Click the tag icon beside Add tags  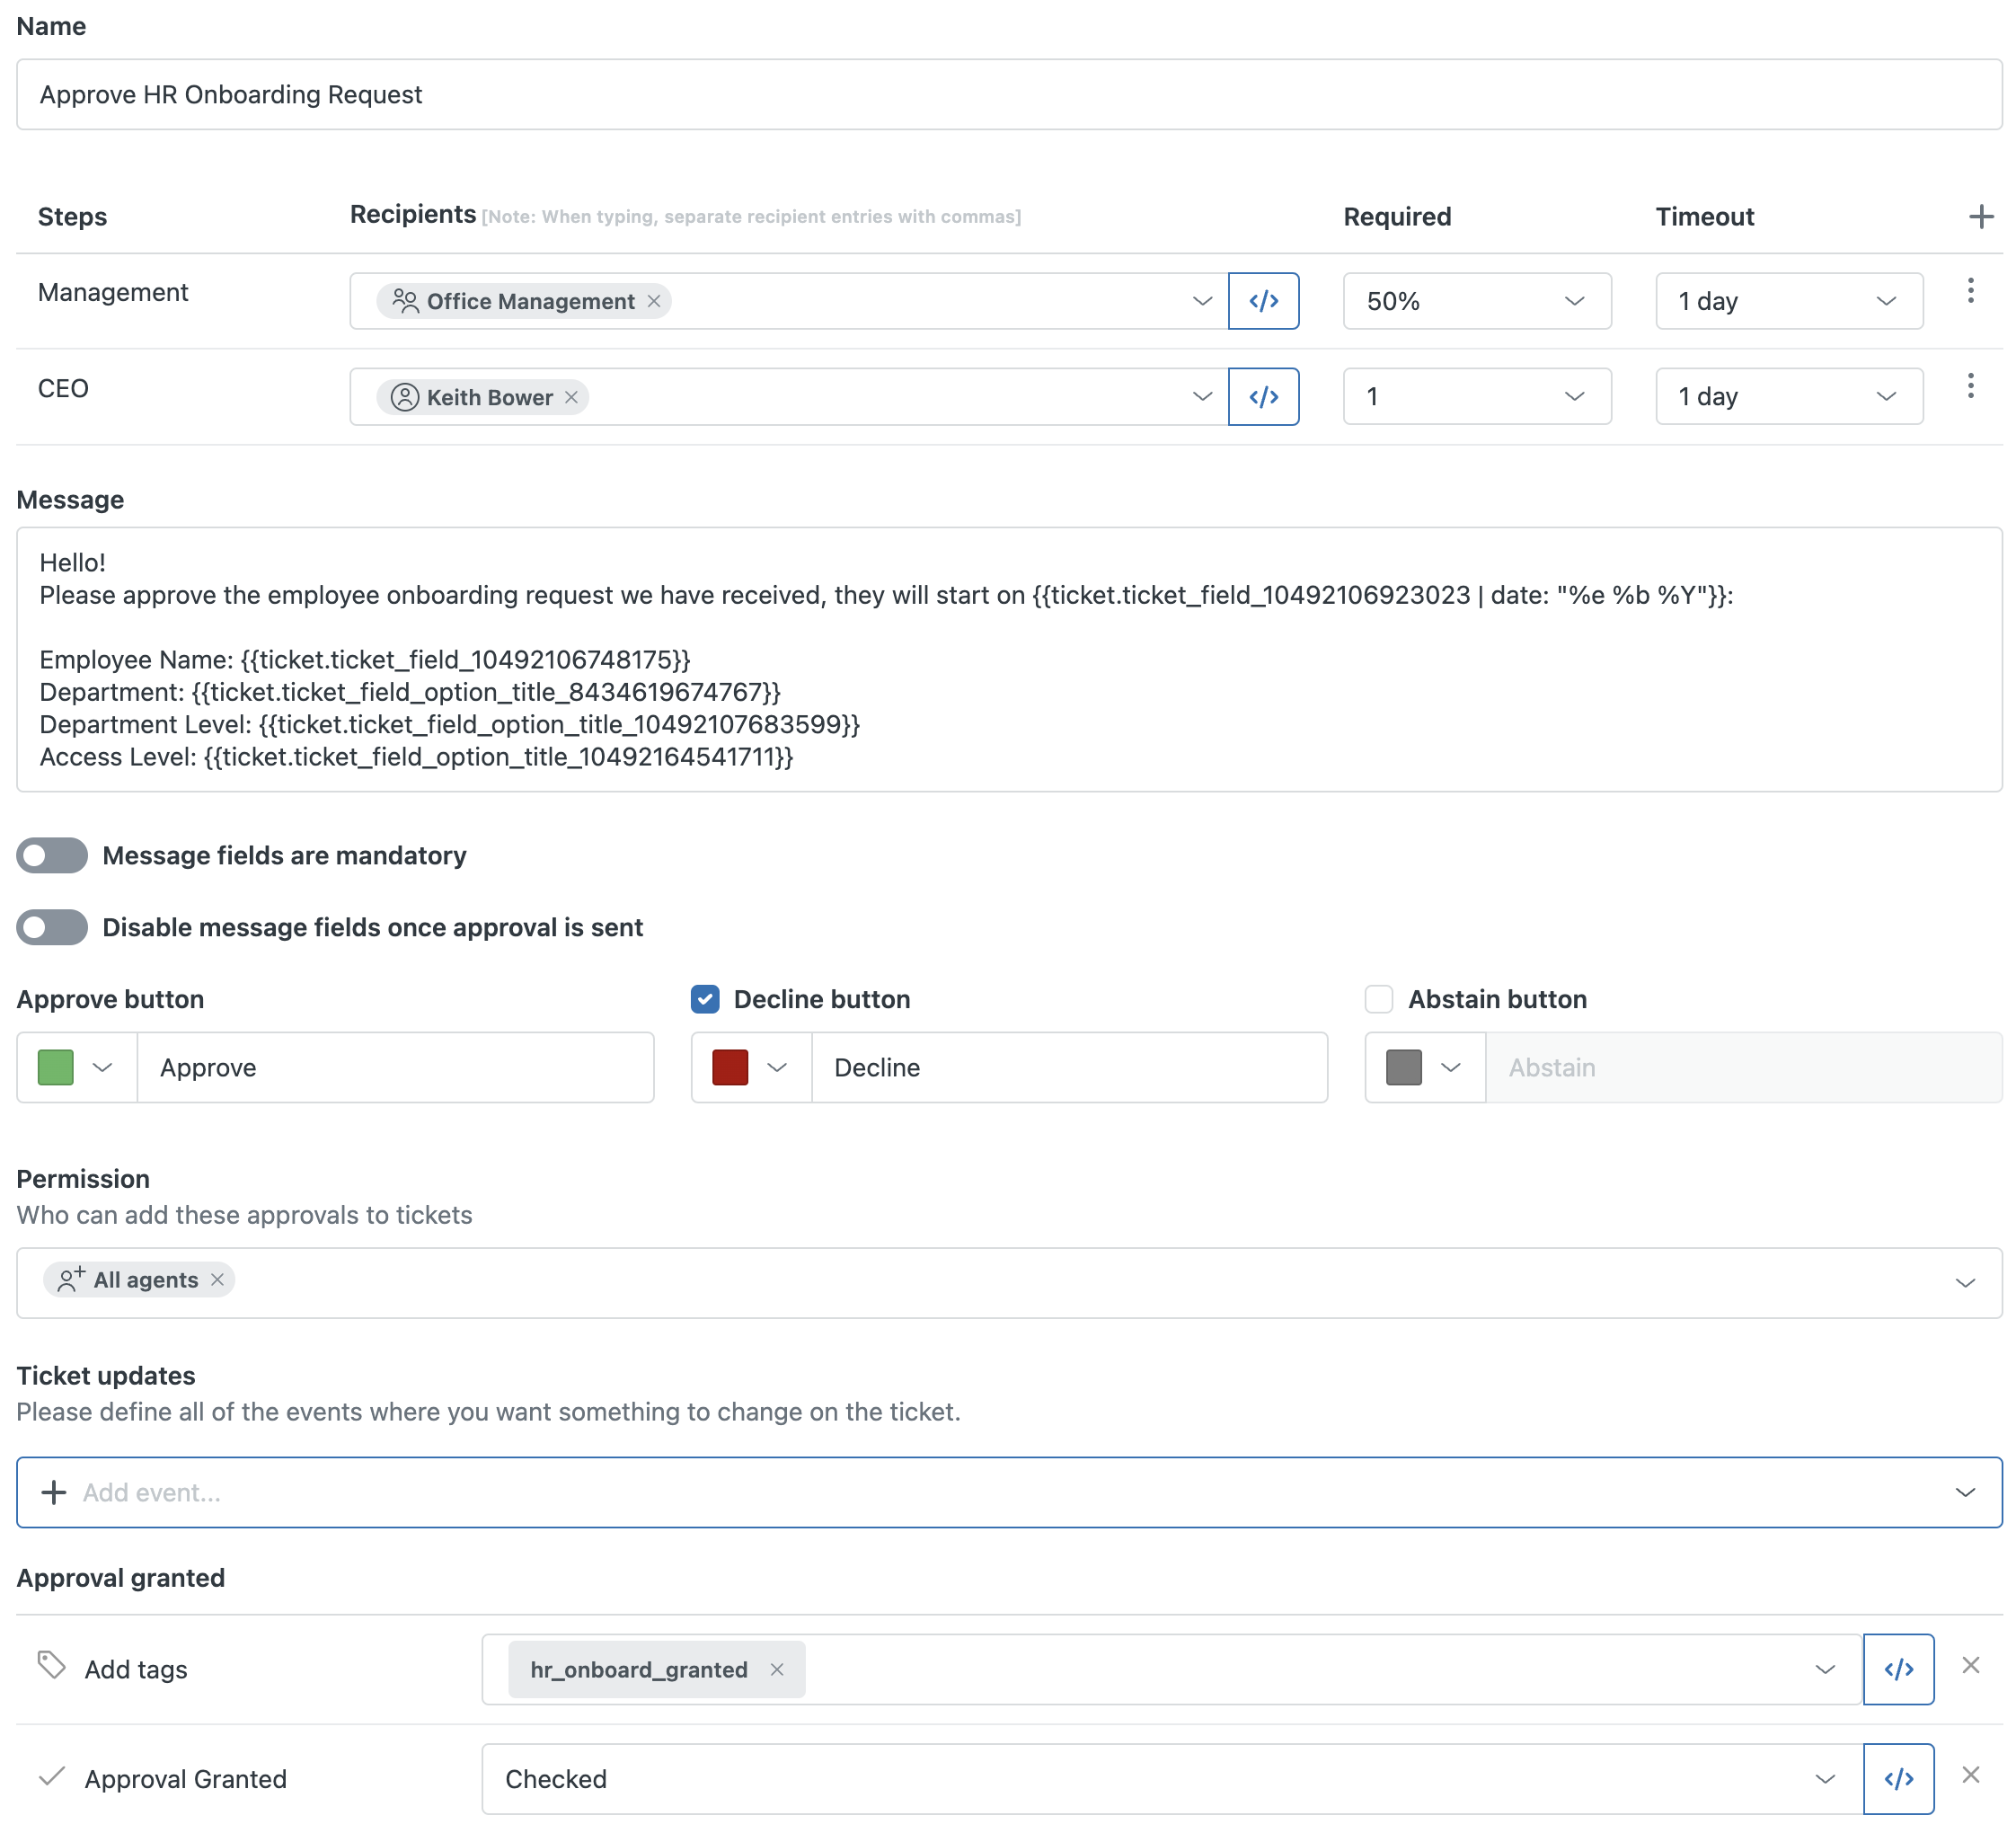(52, 1665)
